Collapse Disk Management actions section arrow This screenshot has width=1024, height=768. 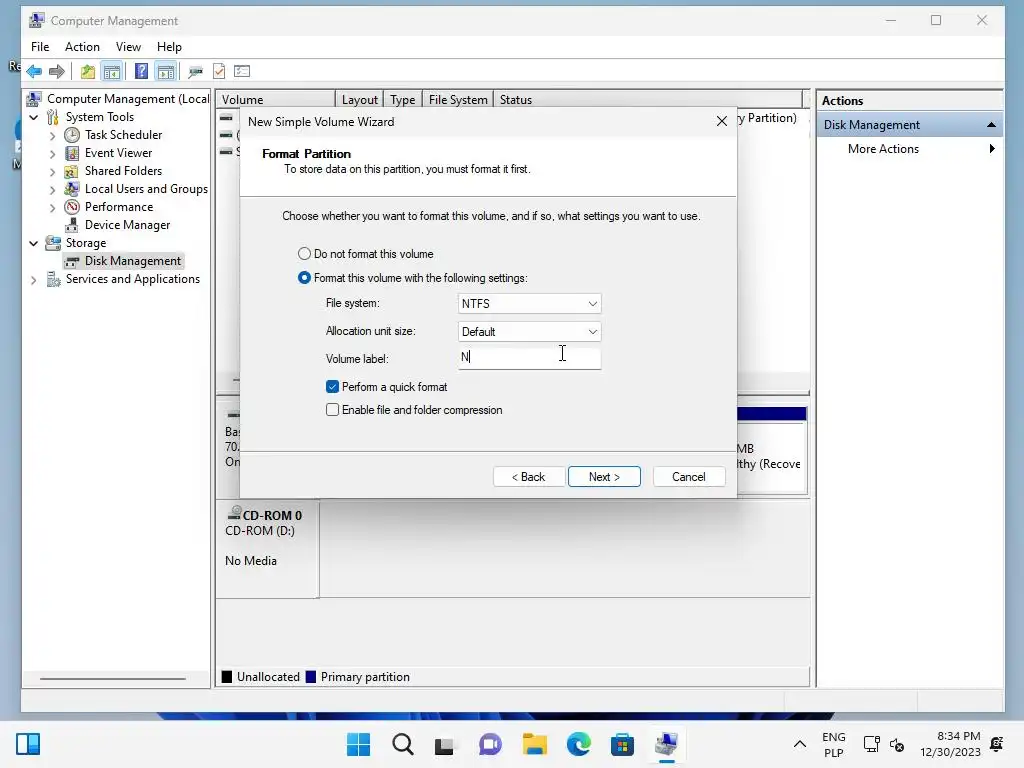[x=991, y=125]
